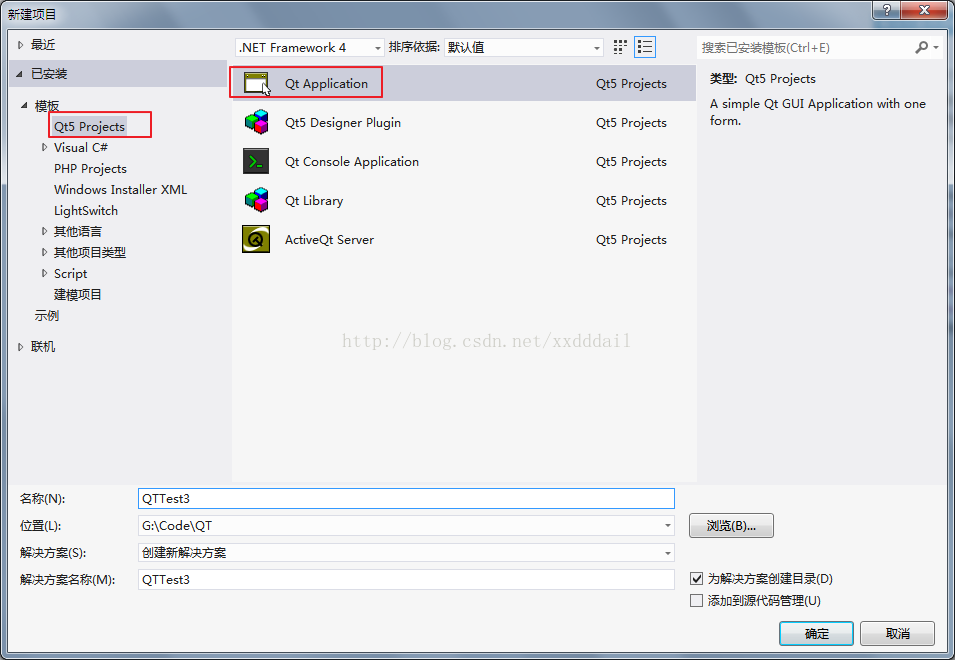Select Qt5 Projects in the tree

point(90,127)
